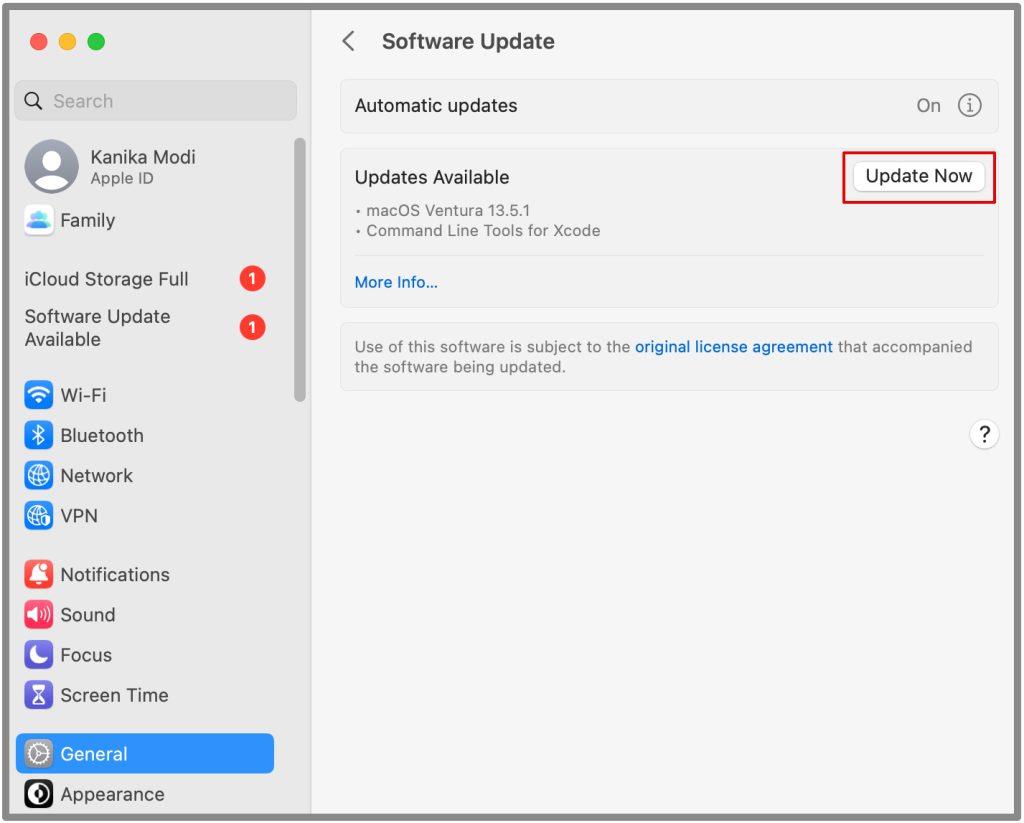Open the Screen Time settings label
Image resolution: width=1024 pixels, height=823 pixels.
(x=114, y=696)
